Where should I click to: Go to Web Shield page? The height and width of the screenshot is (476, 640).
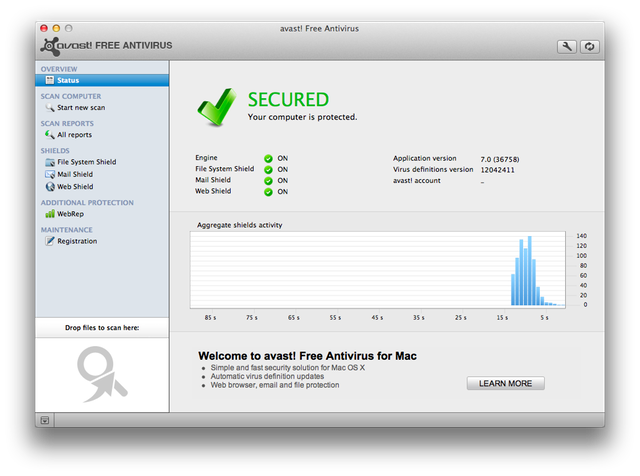(x=75, y=187)
